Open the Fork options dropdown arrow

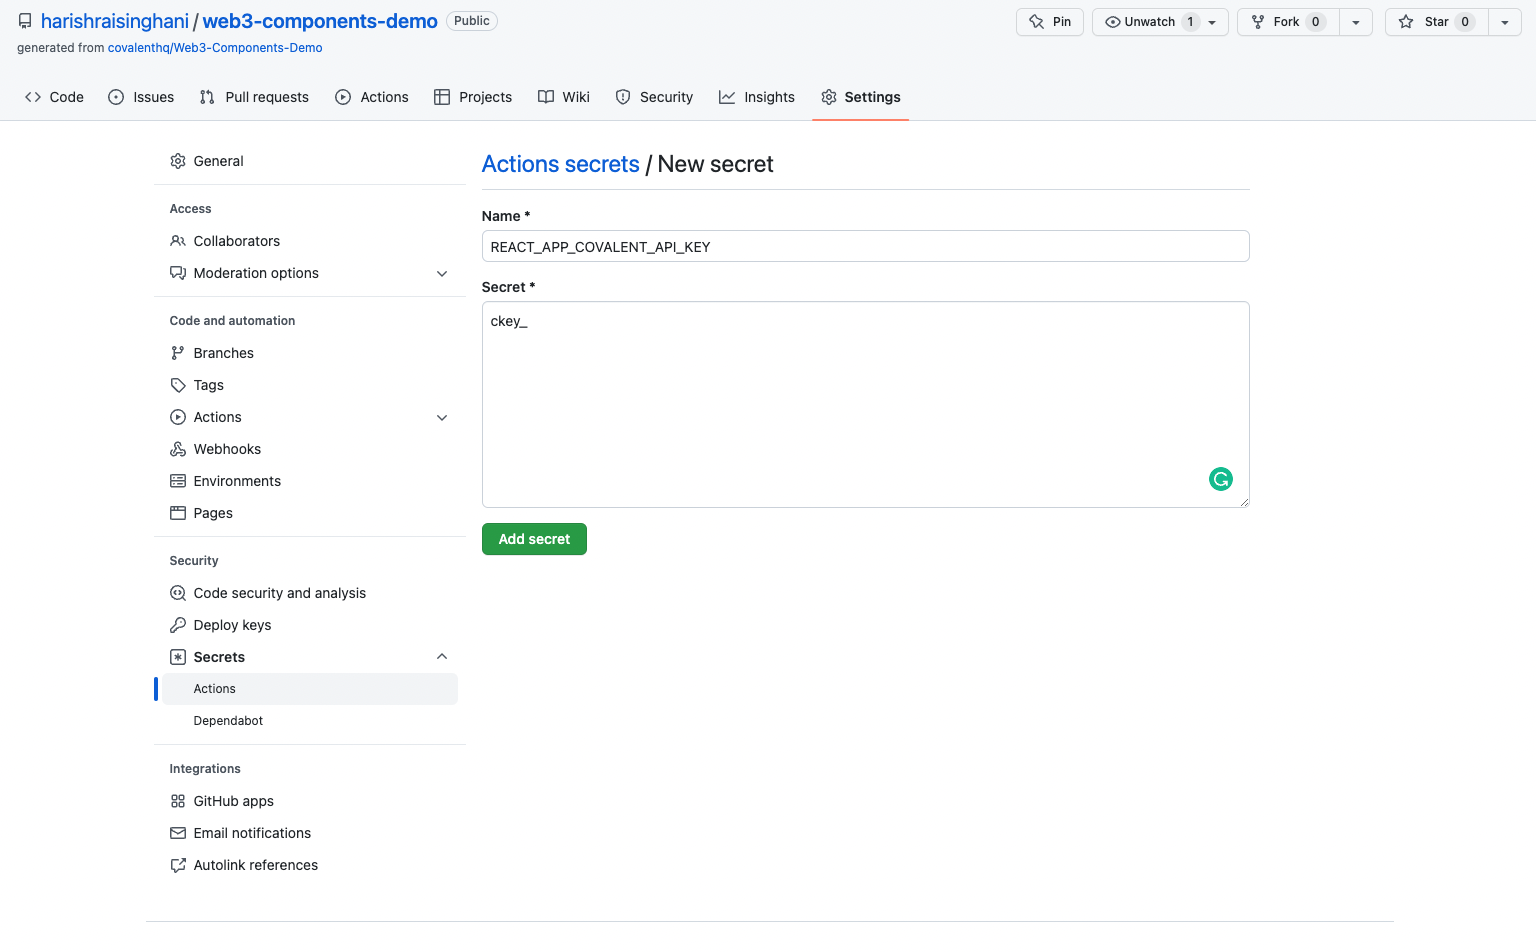[1356, 22]
